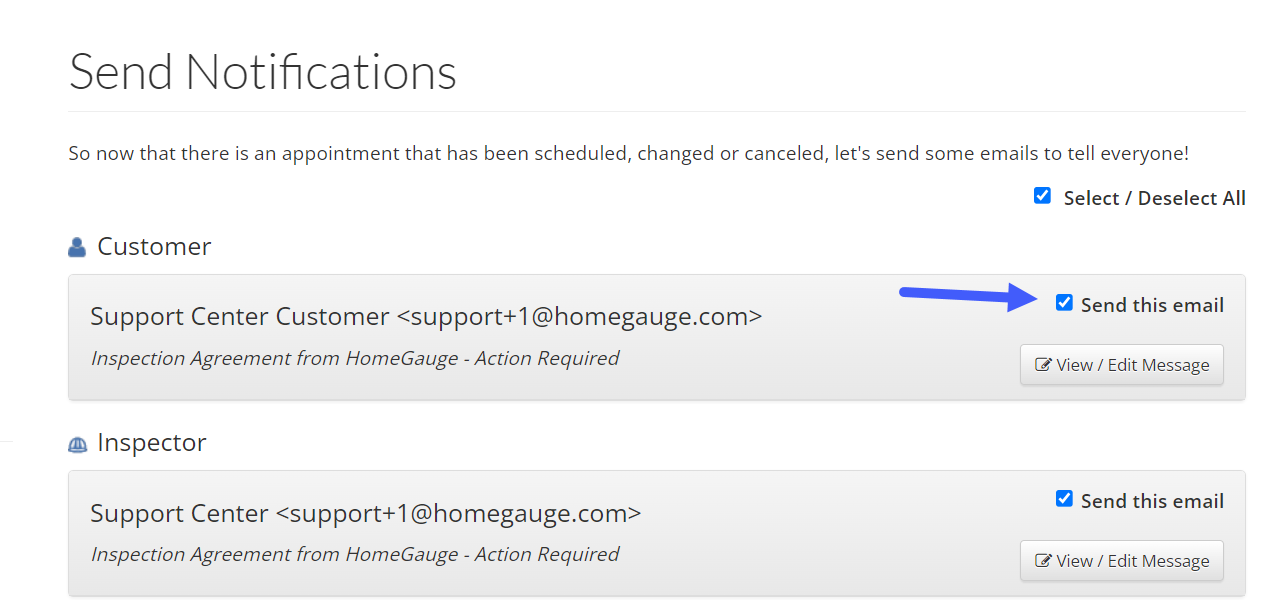Click the Inspector's Support Center email address

[458, 514]
